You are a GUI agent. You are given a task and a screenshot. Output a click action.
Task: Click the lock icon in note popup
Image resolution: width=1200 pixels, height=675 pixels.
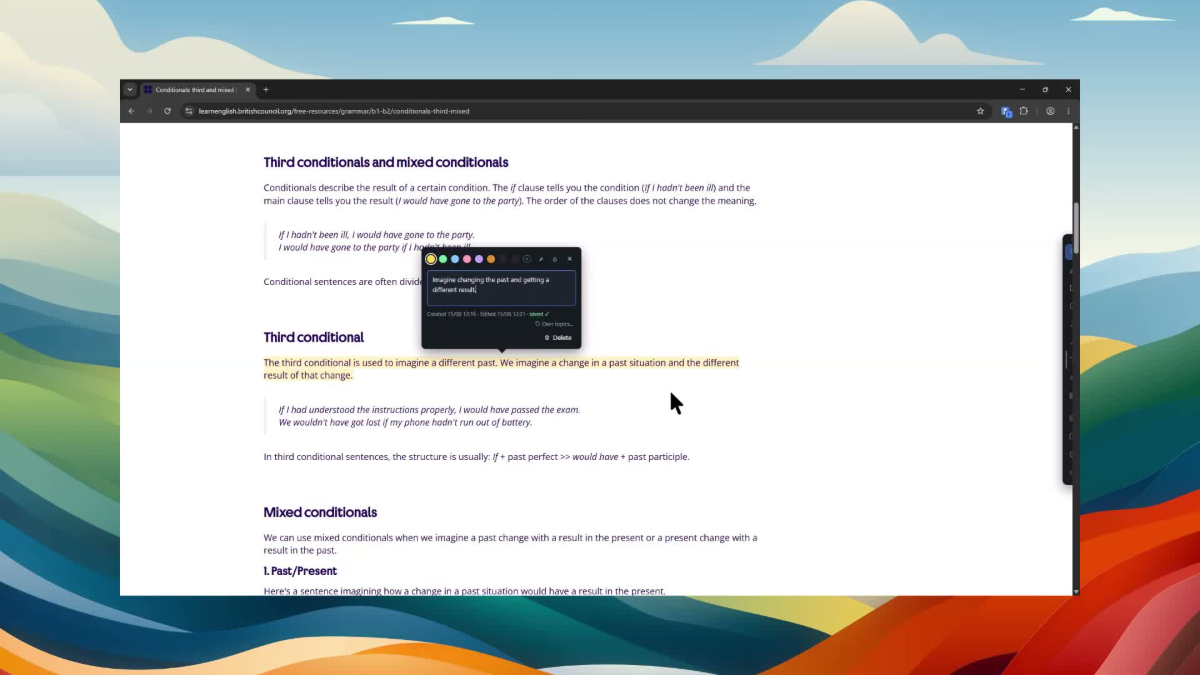pos(555,259)
